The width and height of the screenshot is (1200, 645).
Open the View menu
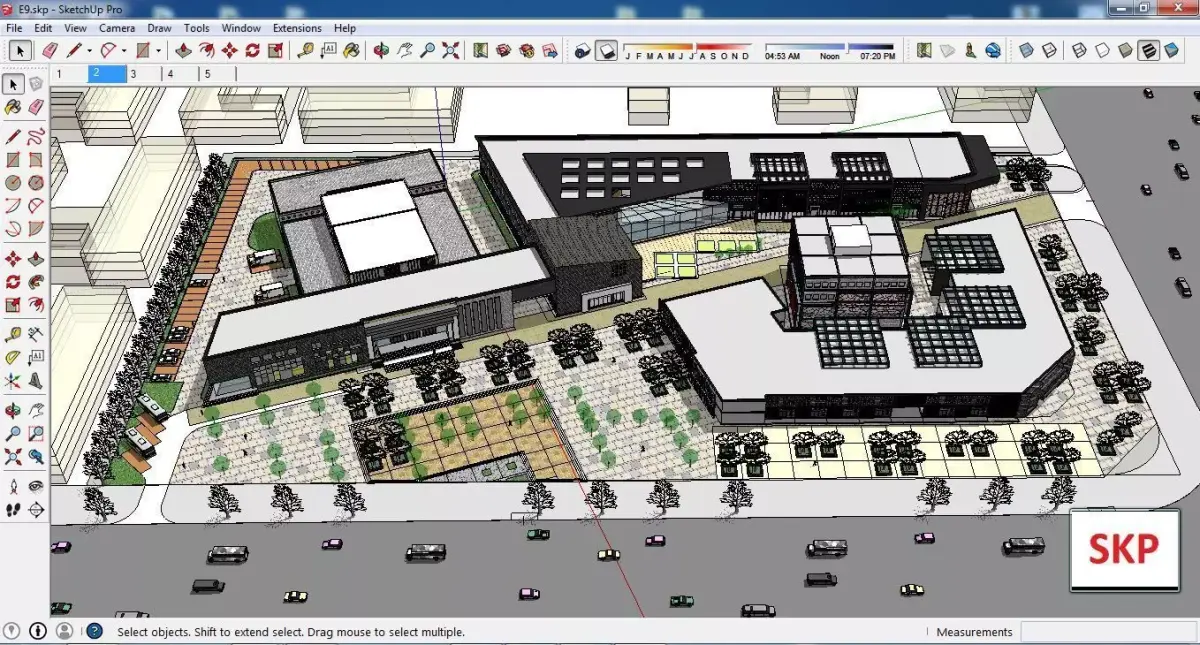[75, 28]
